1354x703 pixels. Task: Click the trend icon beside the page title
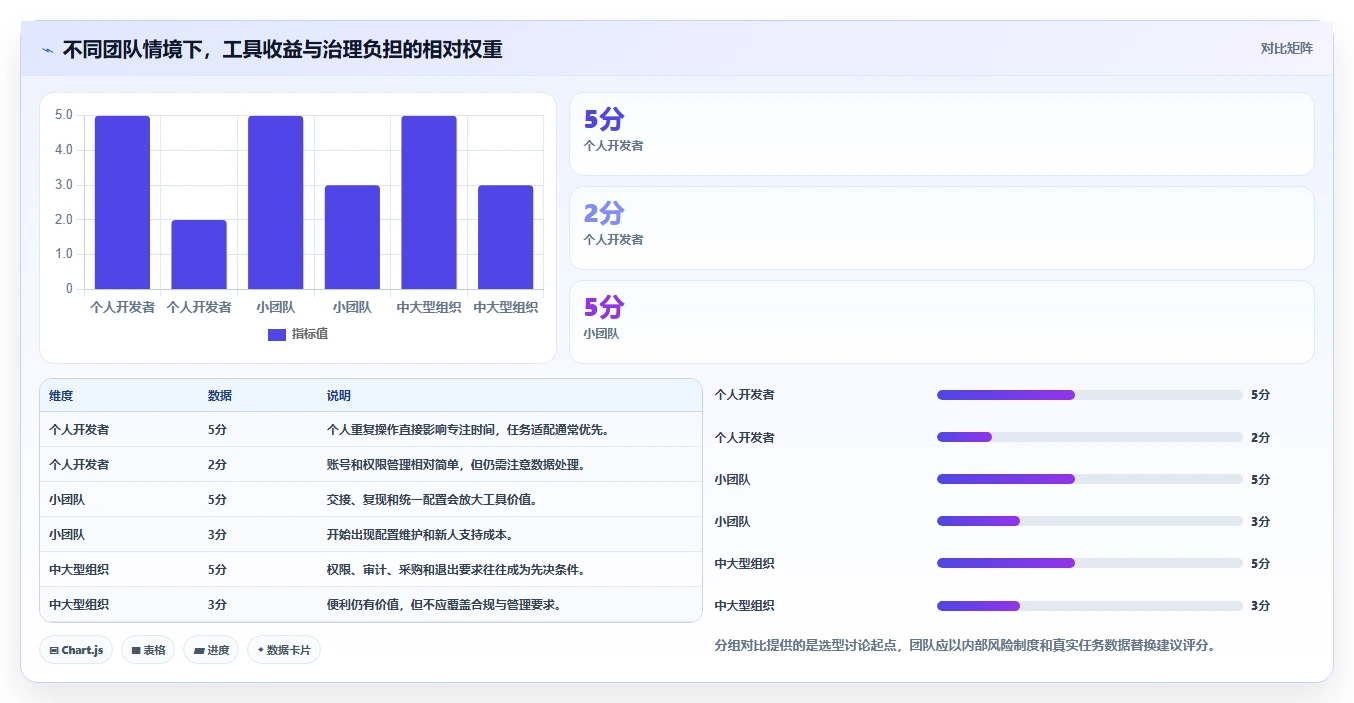pos(47,50)
